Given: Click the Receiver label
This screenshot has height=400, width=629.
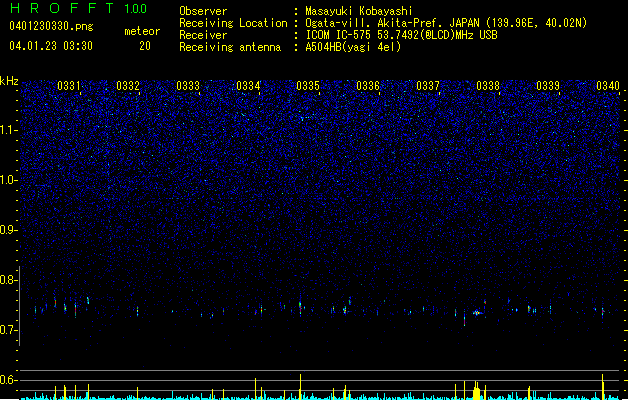Looking at the screenshot, I should tap(203, 35).
